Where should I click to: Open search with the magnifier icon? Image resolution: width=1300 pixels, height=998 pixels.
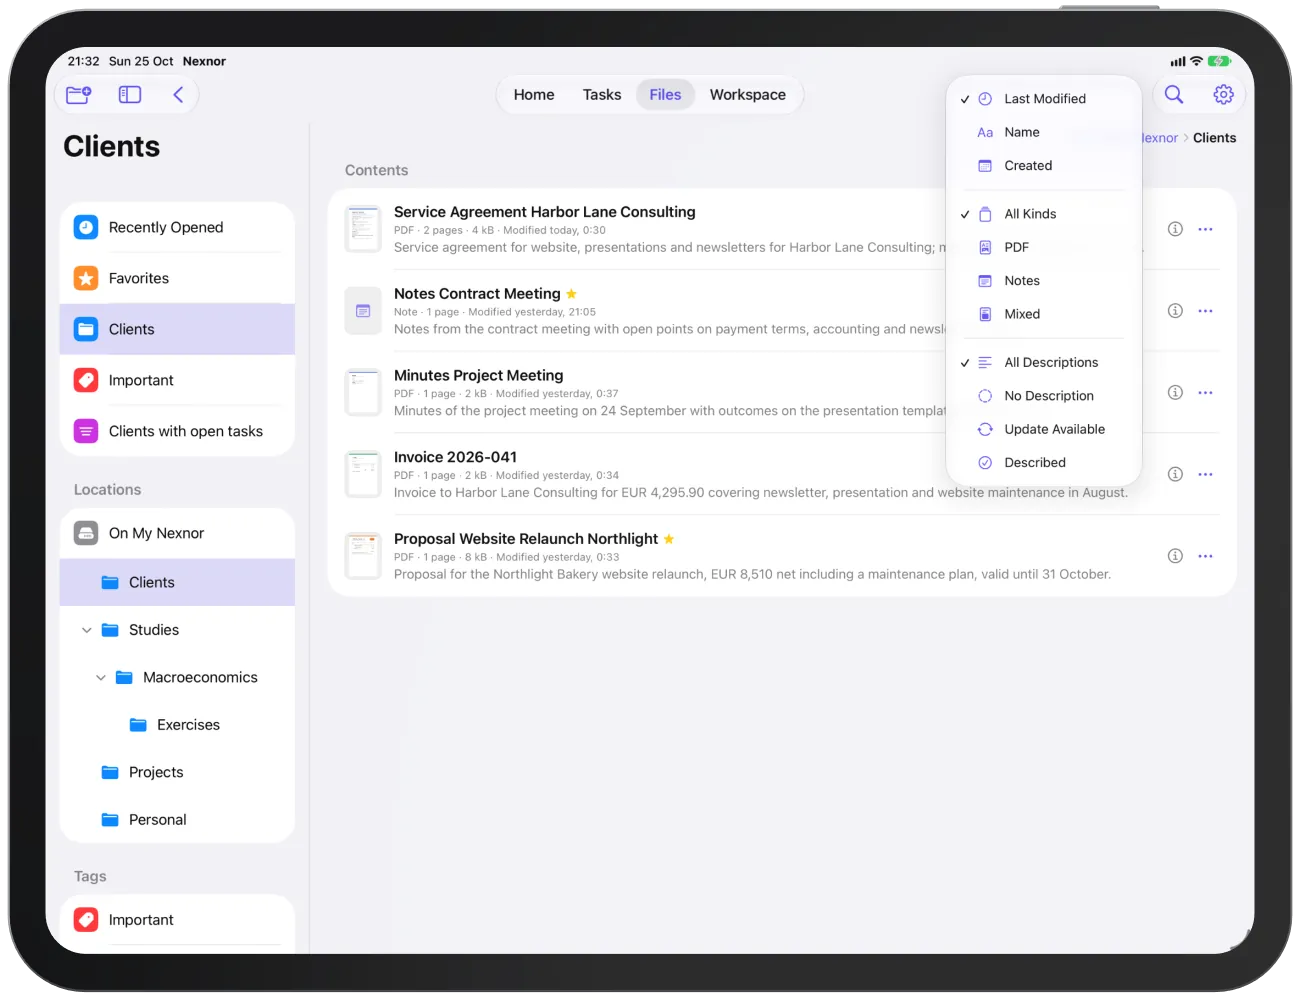pyautogui.click(x=1174, y=95)
